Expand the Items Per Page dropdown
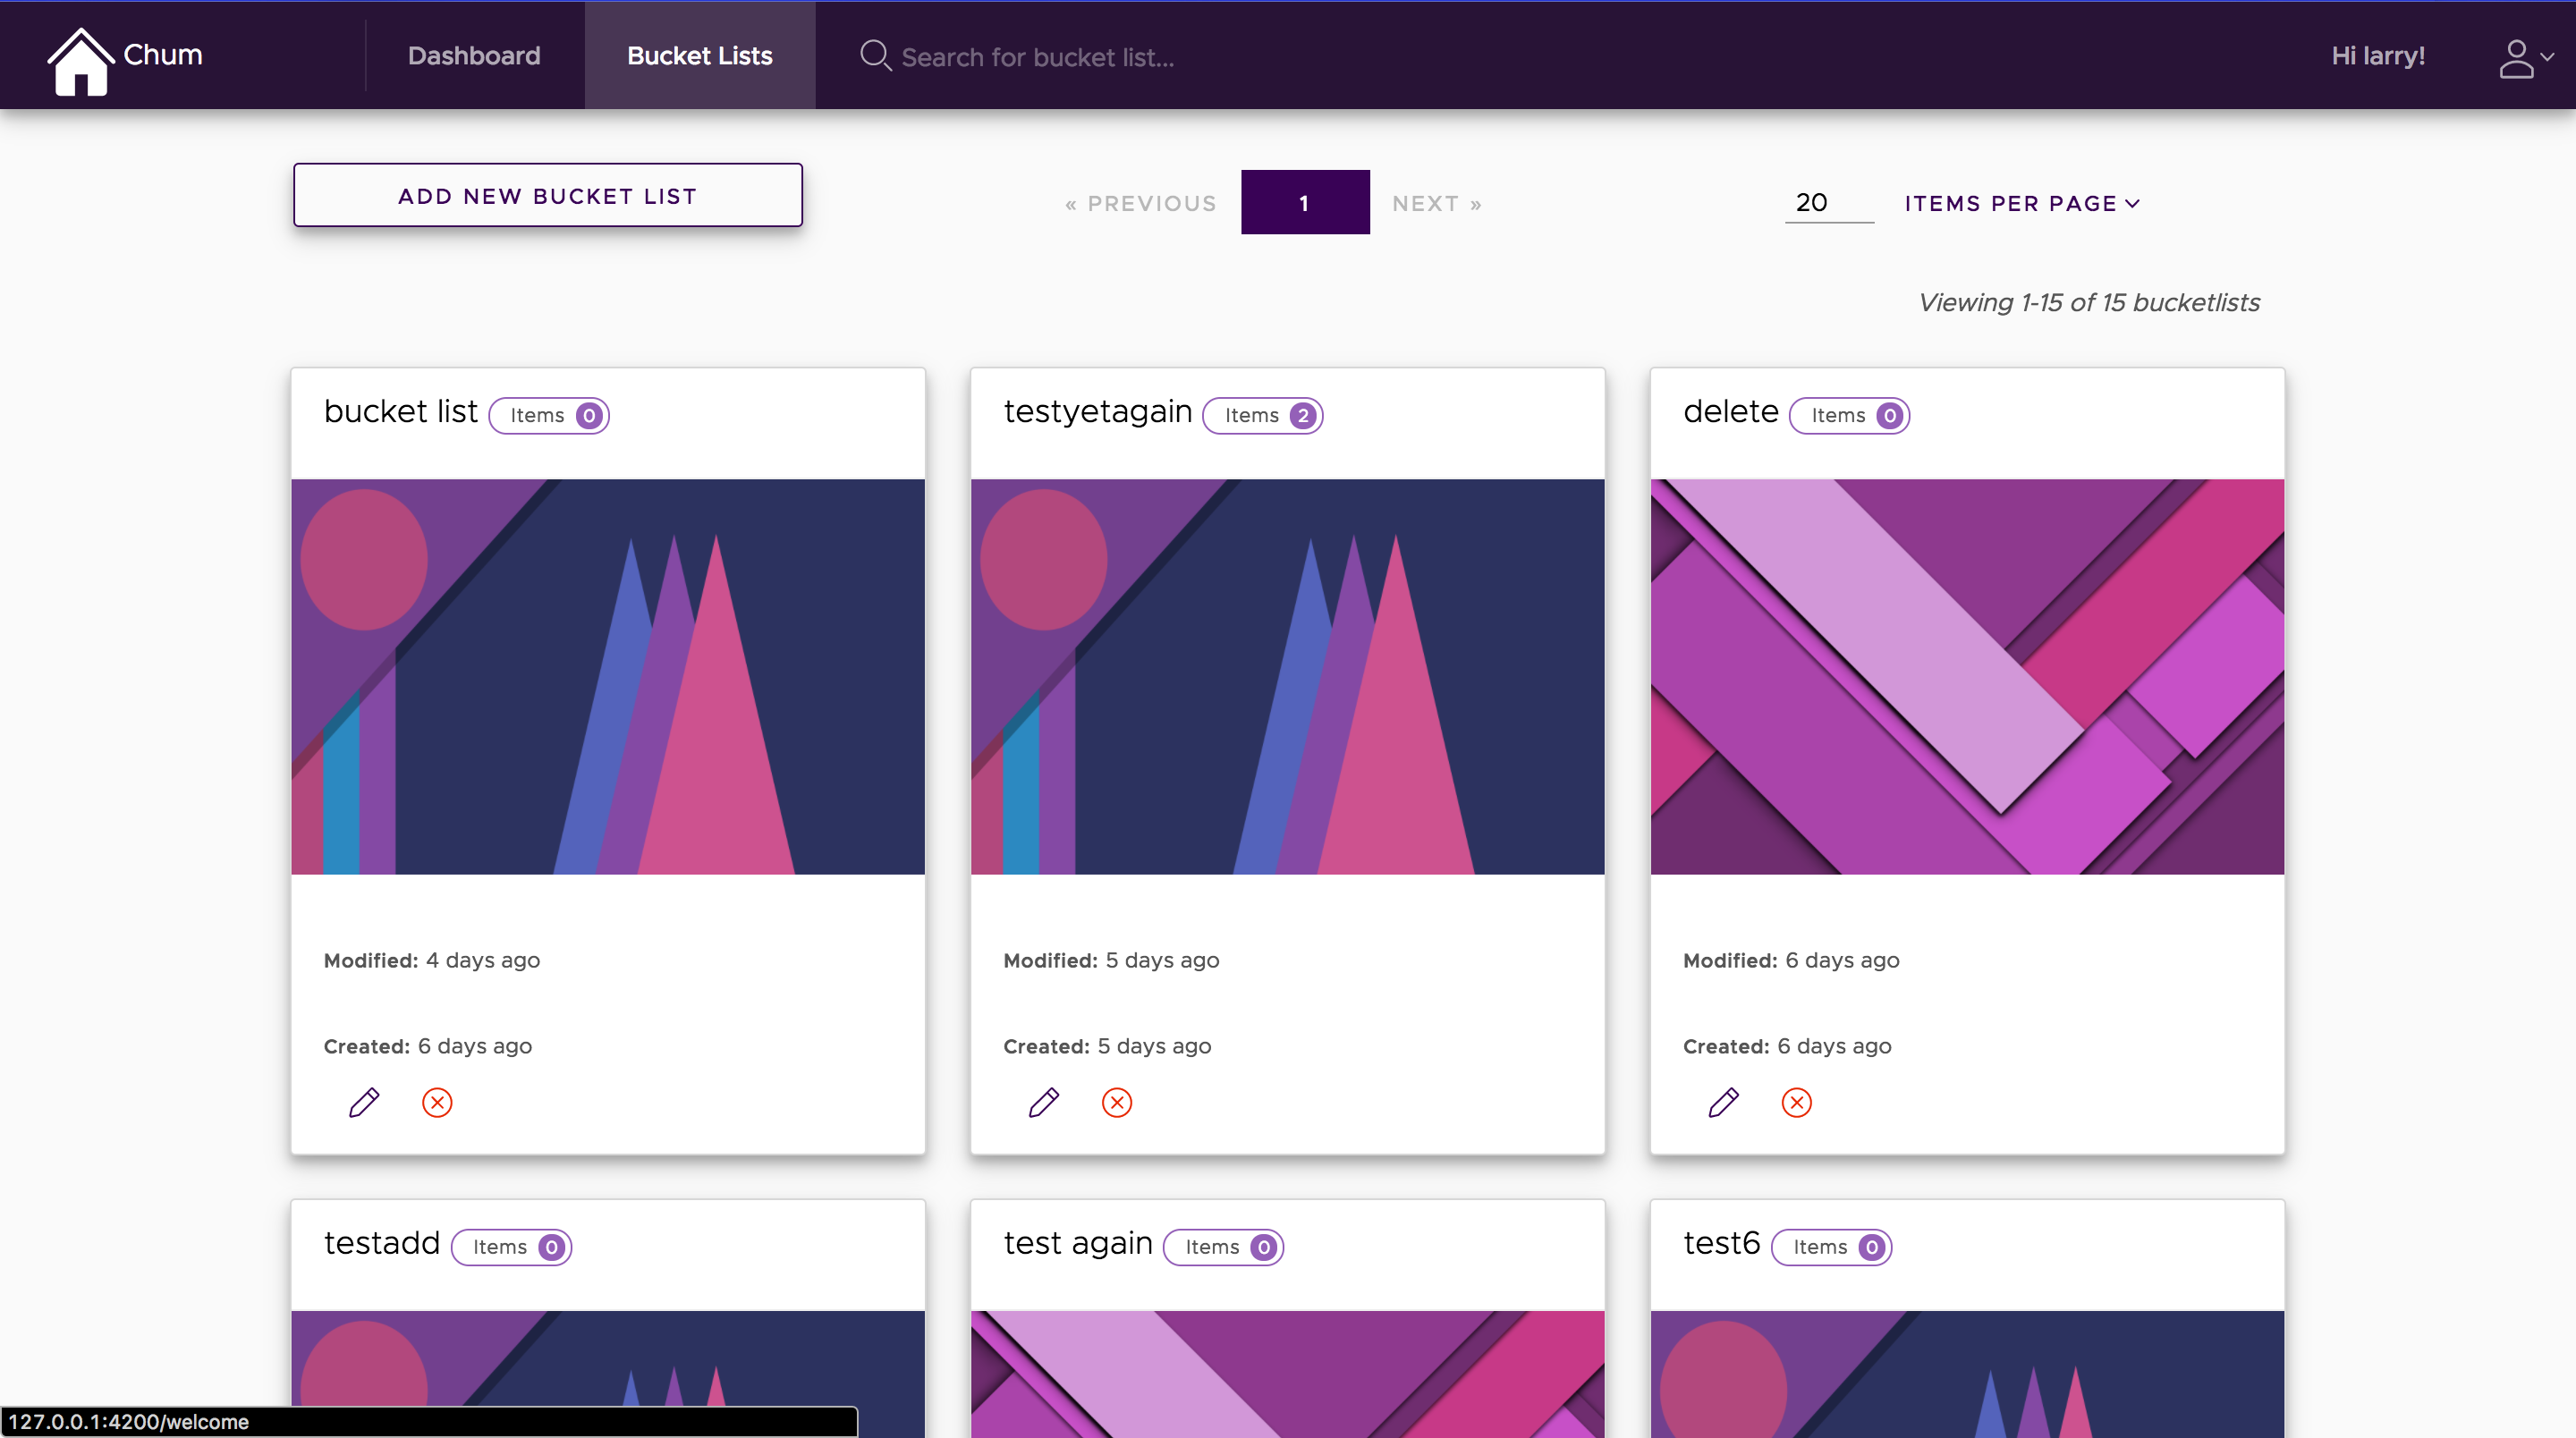This screenshot has width=2576, height=1438. coord(2021,203)
